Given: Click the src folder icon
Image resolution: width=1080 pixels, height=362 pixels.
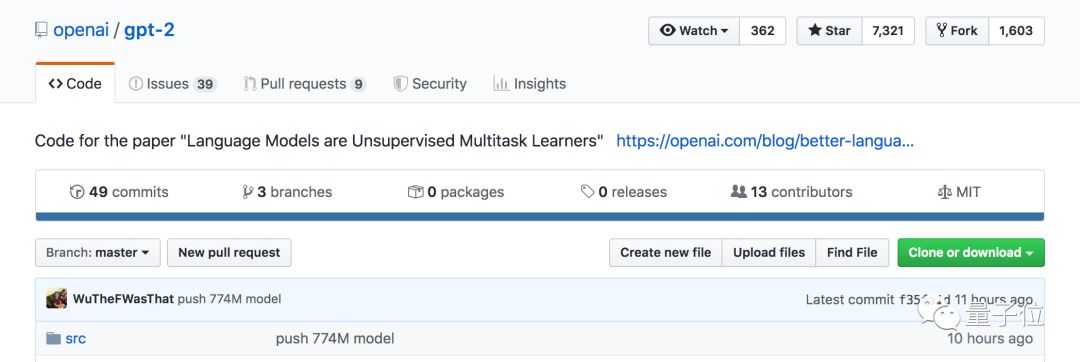Looking at the screenshot, I should click(x=53, y=339).
